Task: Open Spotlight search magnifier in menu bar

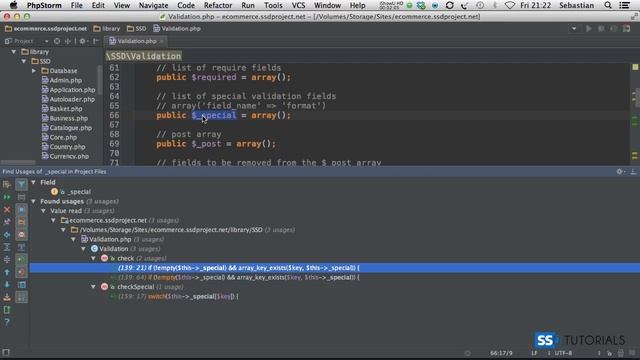Action: pos(608,5)
